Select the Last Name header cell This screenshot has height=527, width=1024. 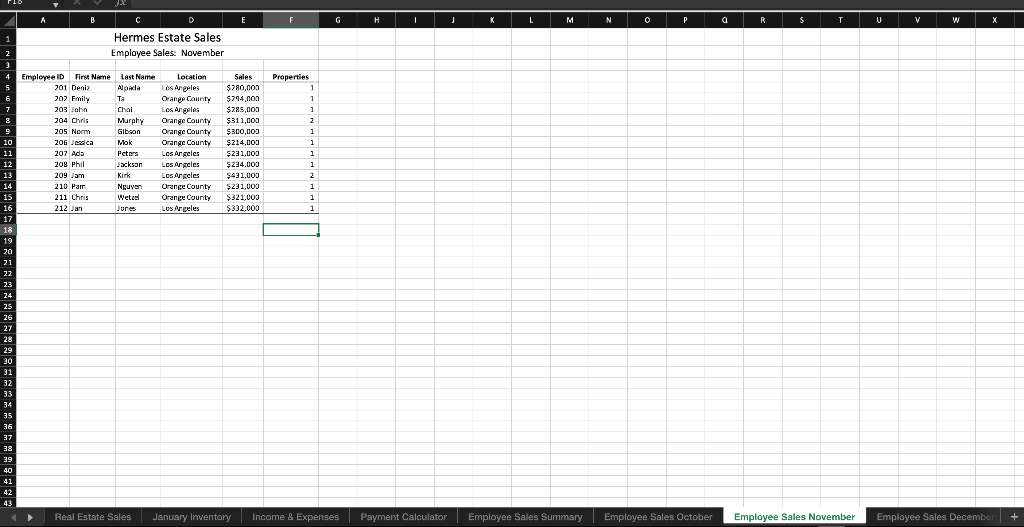click(x=138, y=76)
